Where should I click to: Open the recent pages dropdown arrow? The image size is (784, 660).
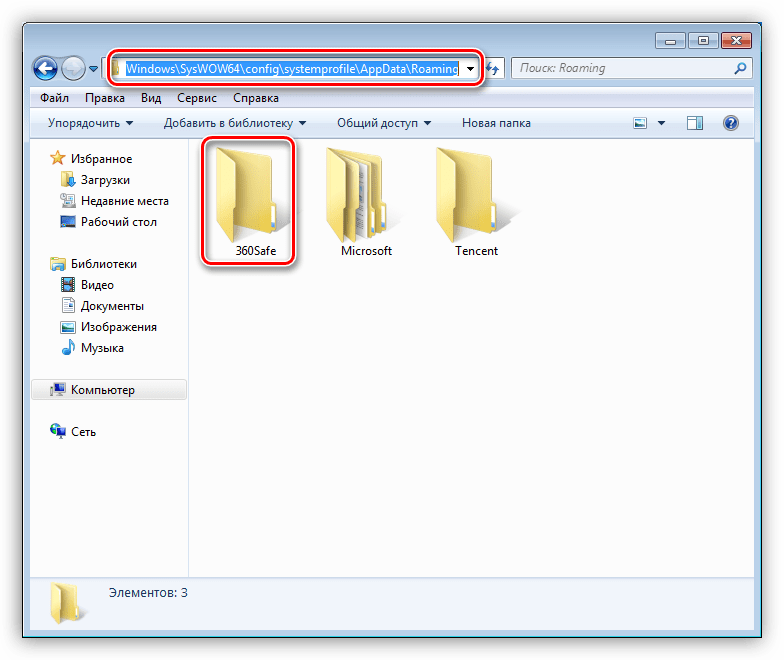[93, 68]
